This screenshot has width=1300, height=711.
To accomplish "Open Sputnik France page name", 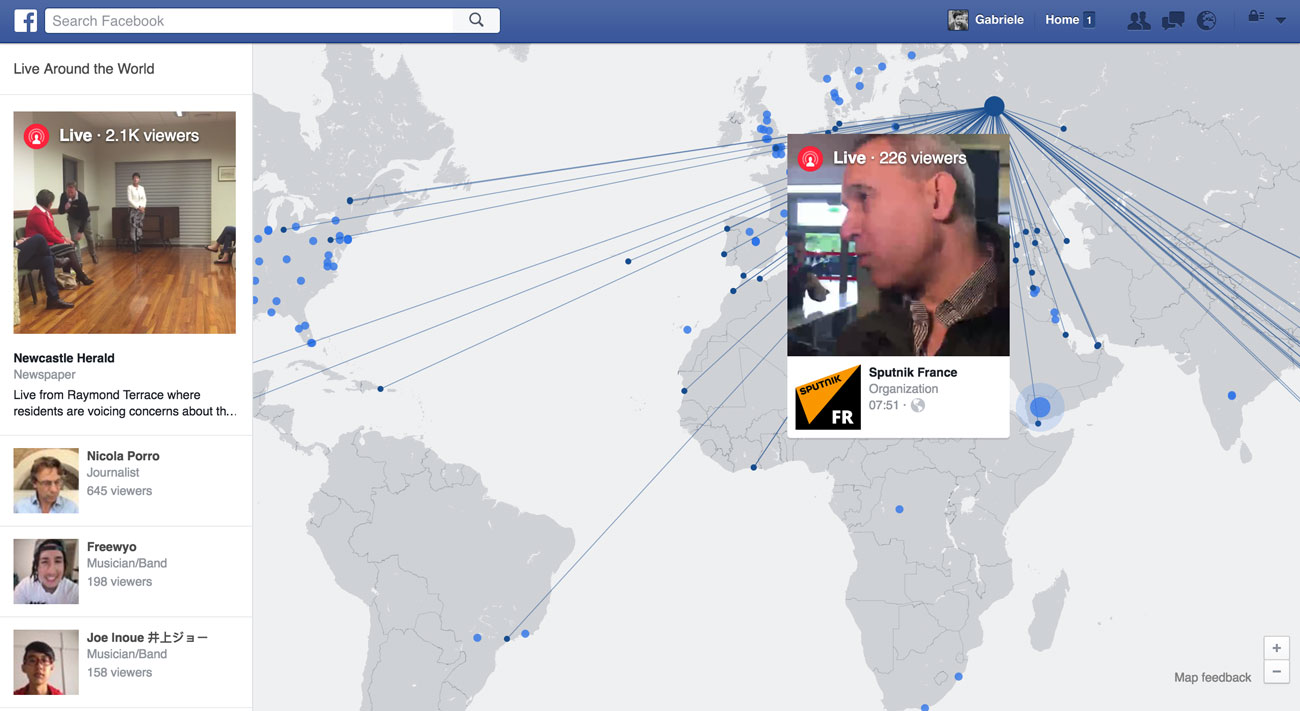I will pos(913,372).
